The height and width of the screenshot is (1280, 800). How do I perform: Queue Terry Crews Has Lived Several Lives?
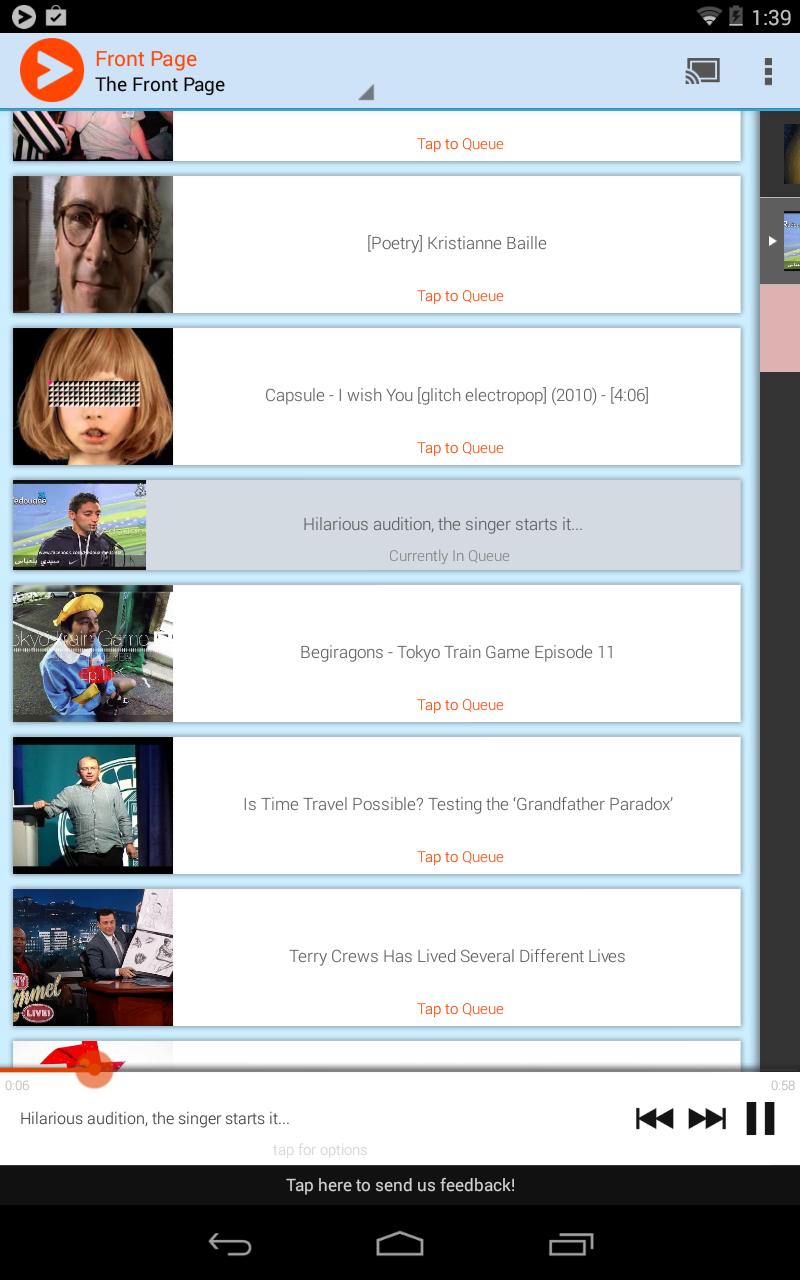460,1009
